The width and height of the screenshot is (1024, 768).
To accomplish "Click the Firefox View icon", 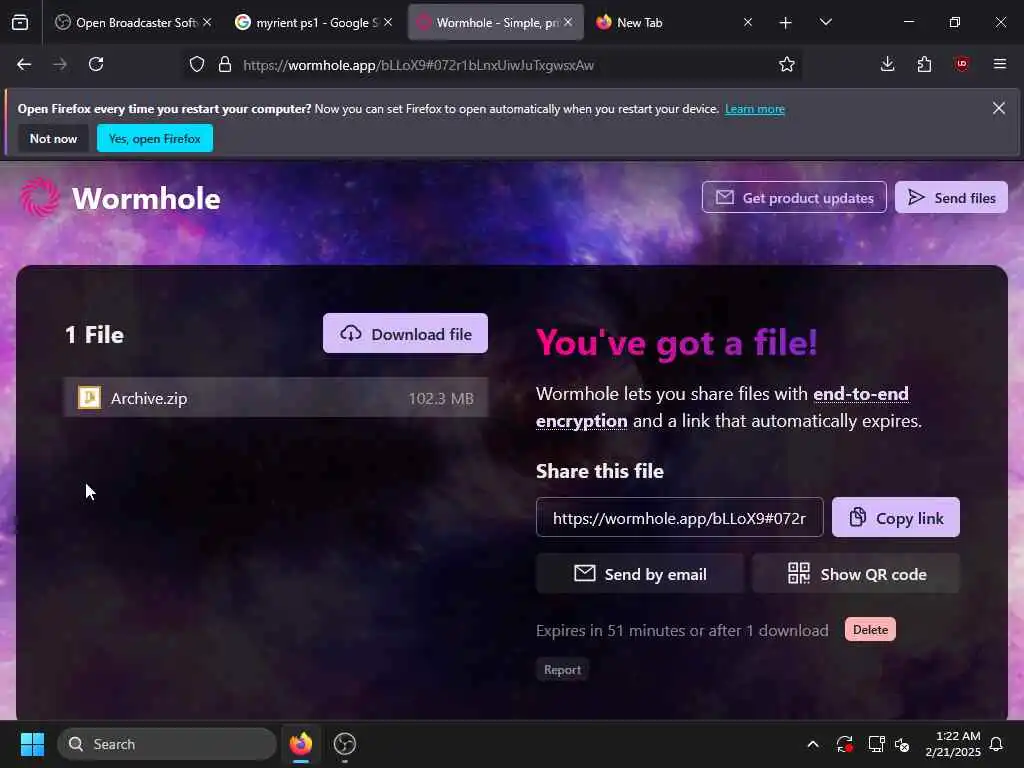I will click(x=20, y=23).
